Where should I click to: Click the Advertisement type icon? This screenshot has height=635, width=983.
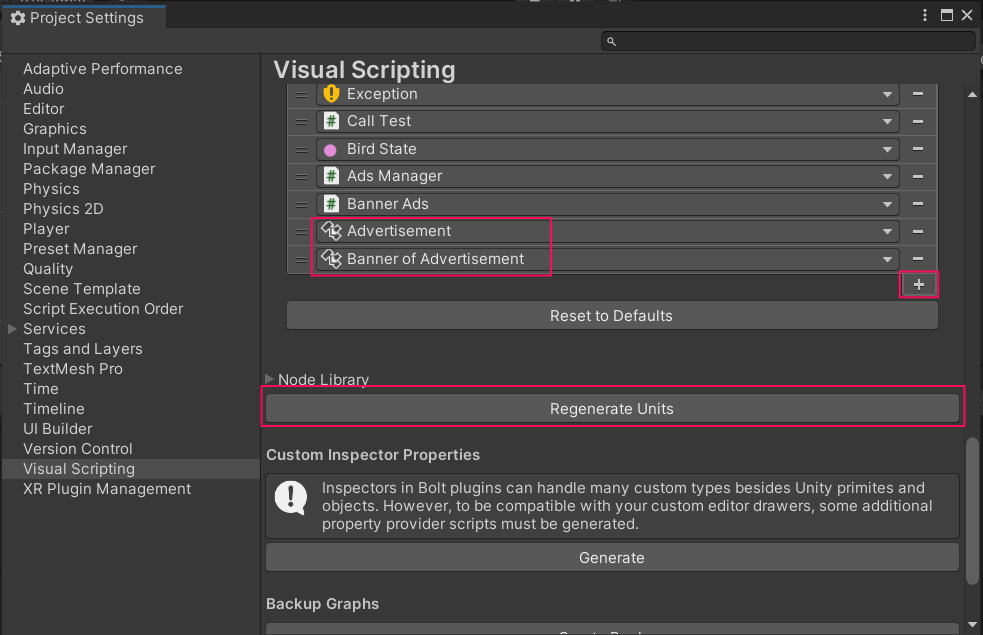pos(331,231)
